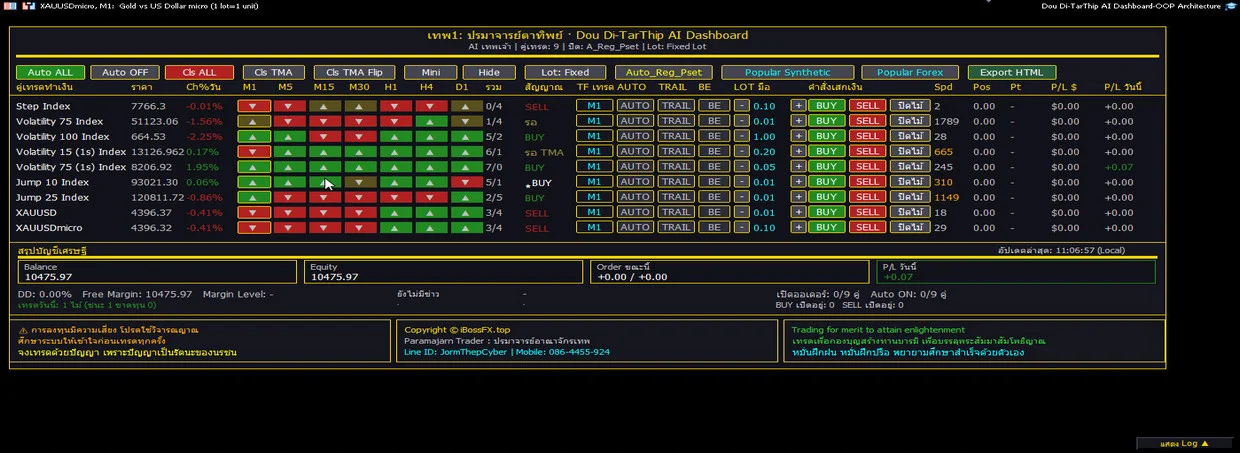
Task: Switch to Popular Forex pair set
Action: tap(910, 72)
